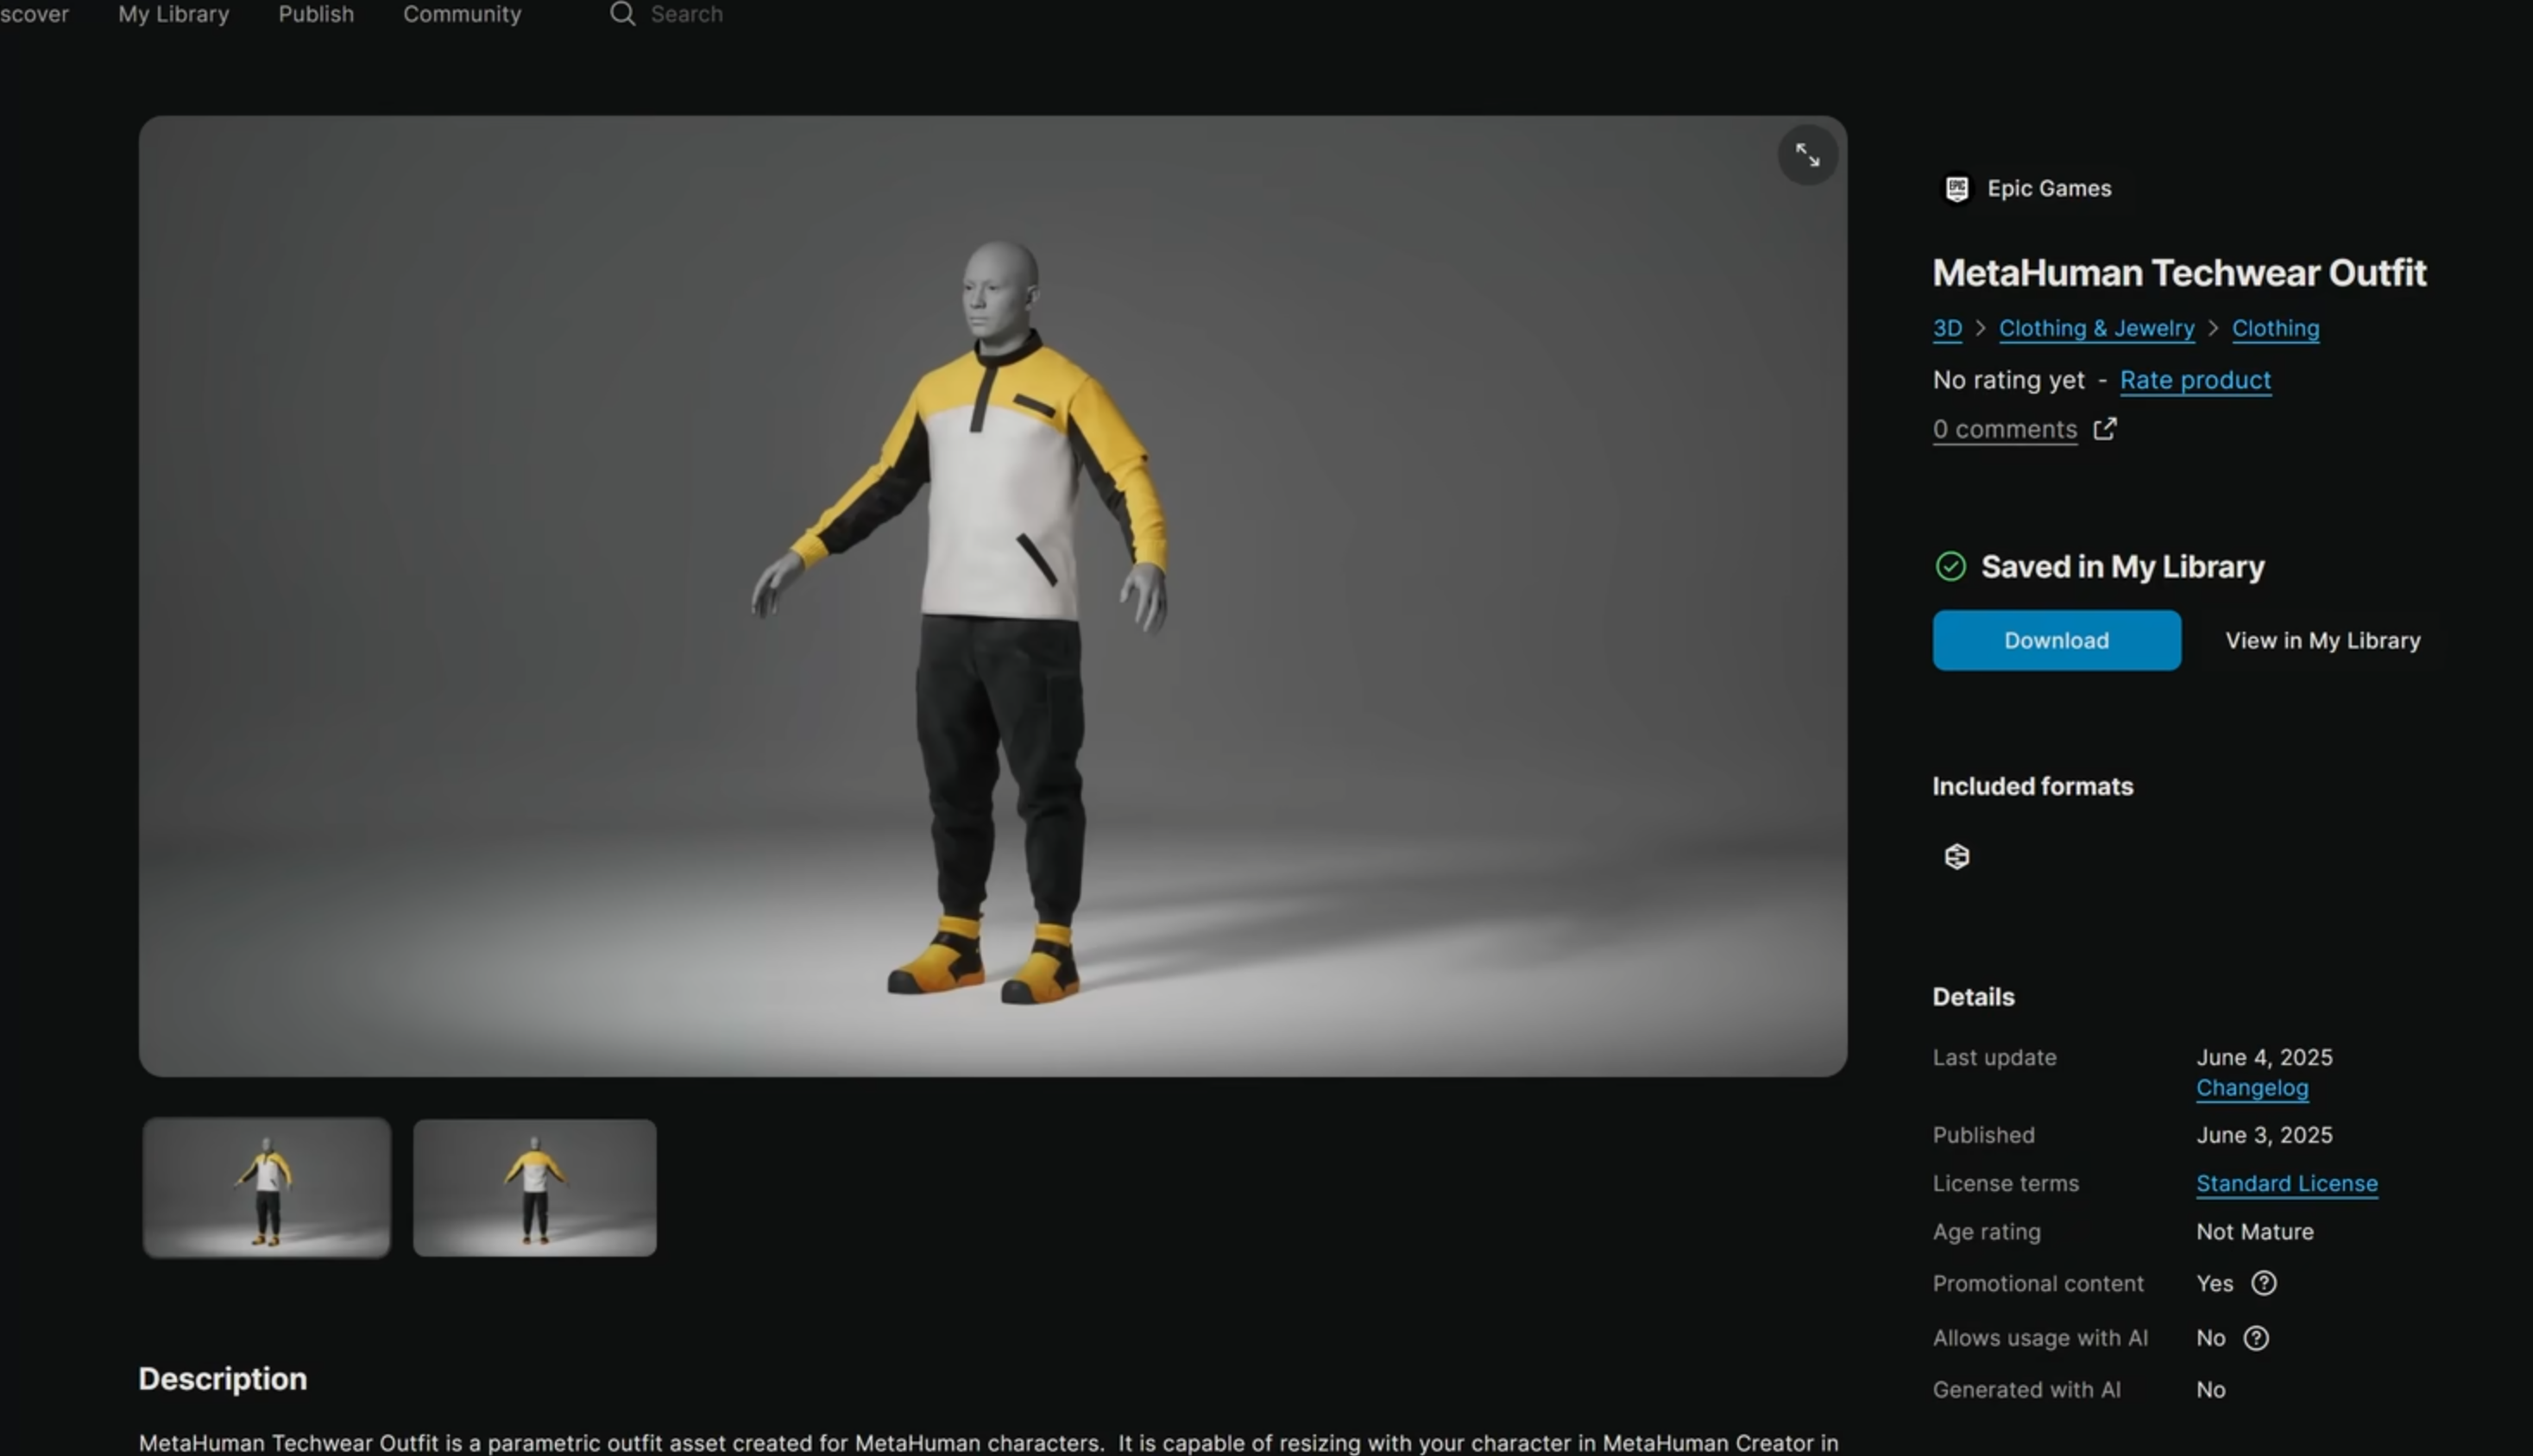Click the June 3, 2025 published date

click(2264, 1136)
